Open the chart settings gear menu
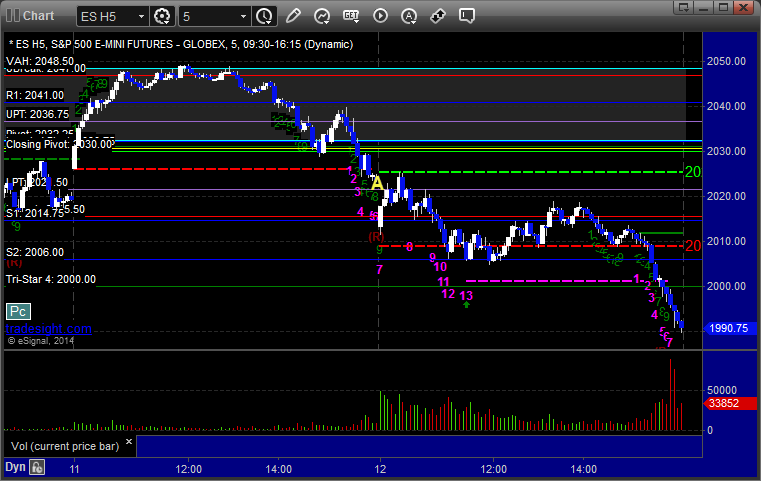This screenshot has width=761, height=481. coord(162,16)
